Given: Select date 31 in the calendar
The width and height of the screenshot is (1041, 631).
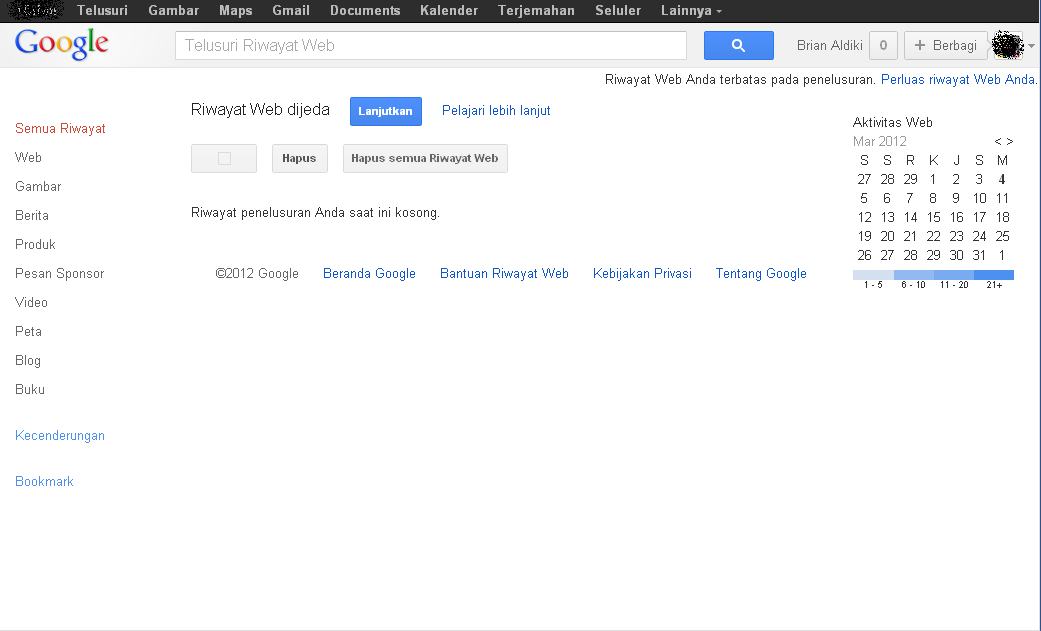Looking at the screenshot, I should coord(979,255).
